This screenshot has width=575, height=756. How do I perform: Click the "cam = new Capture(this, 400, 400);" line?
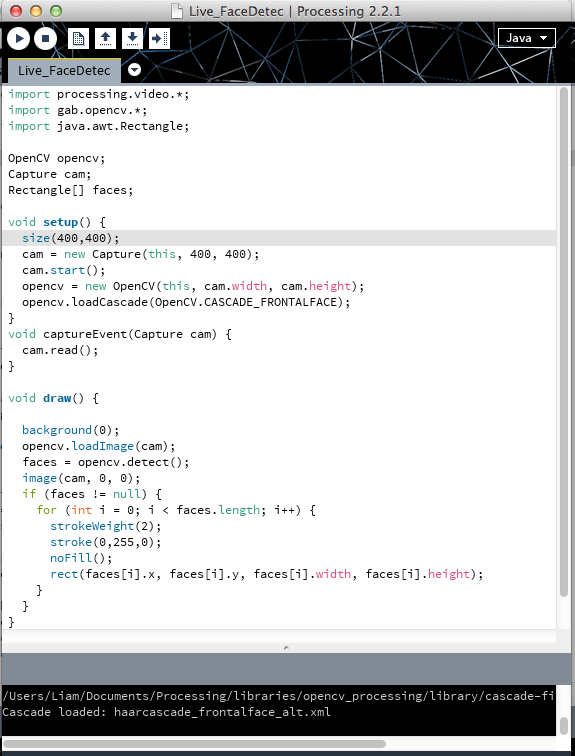(141, 254)
